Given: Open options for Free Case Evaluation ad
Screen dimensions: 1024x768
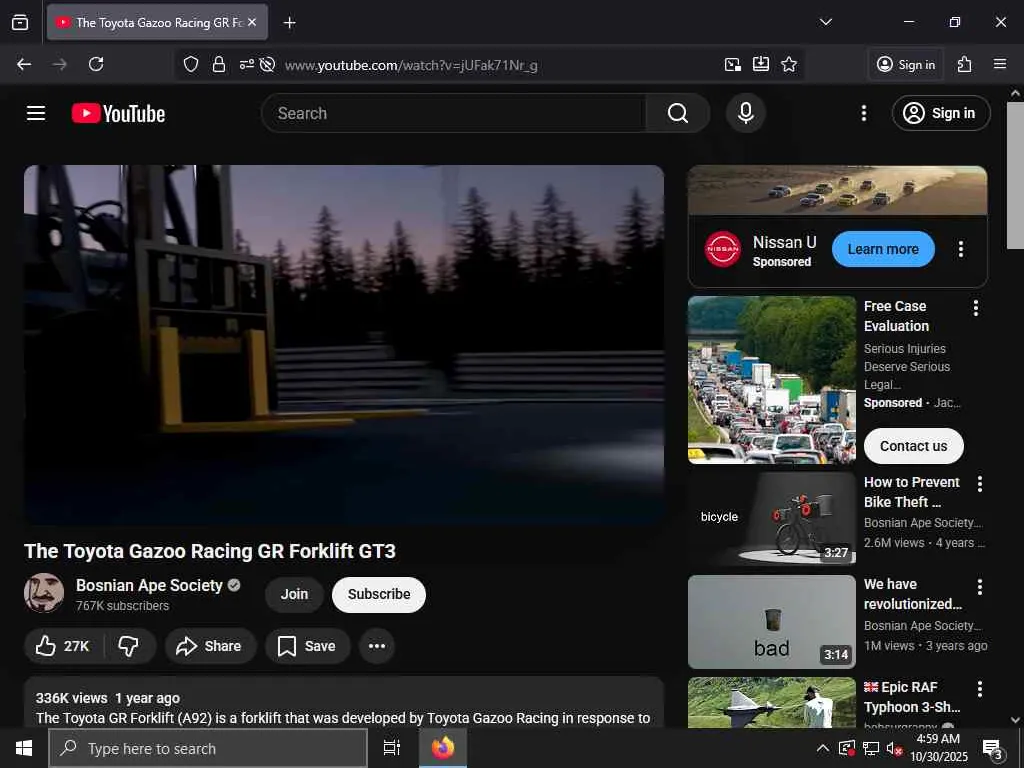Looking at the screenshot, I should [976, 308].
